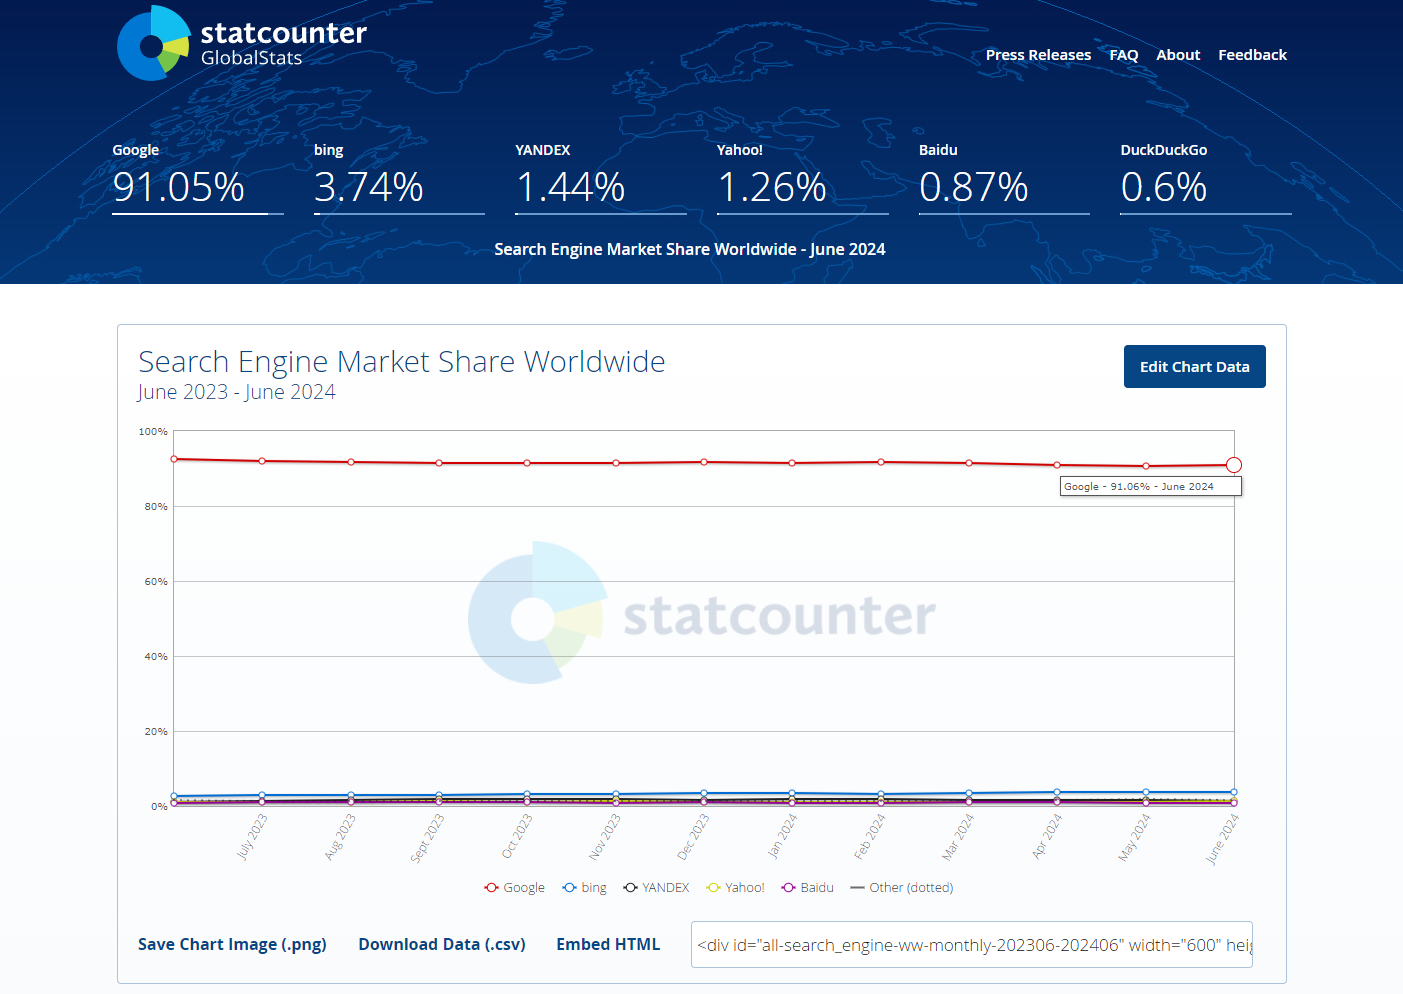Click the statcounter GlobalStats logo
Screen dimensions: 1403x994
pos(242,43)
